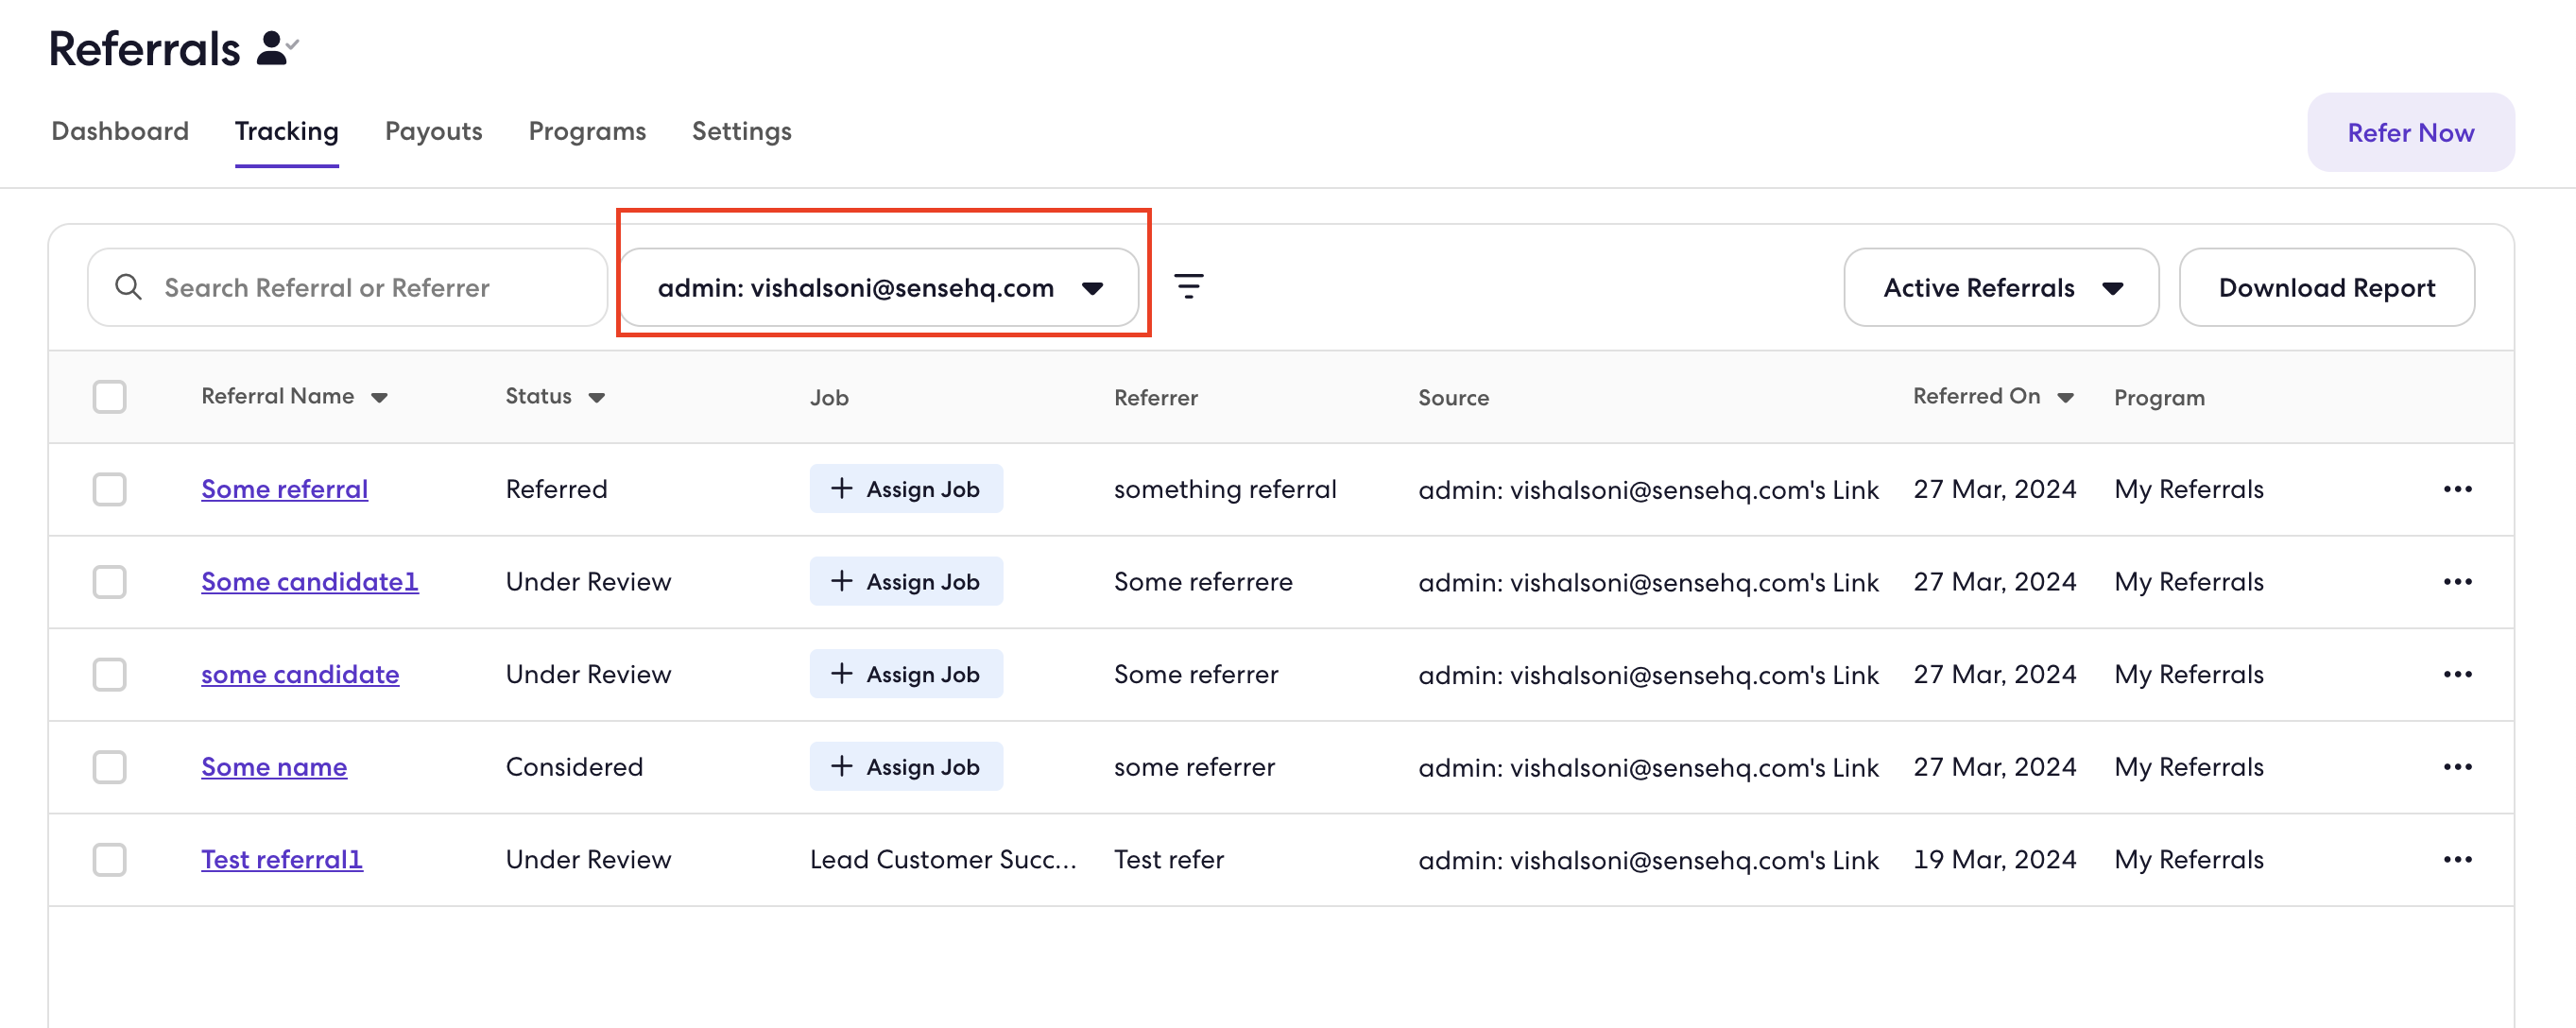The width and height of the screenshot is (2576, 1028).
Task: Assign Job for Some candidate1
Action: coord(906,582)
